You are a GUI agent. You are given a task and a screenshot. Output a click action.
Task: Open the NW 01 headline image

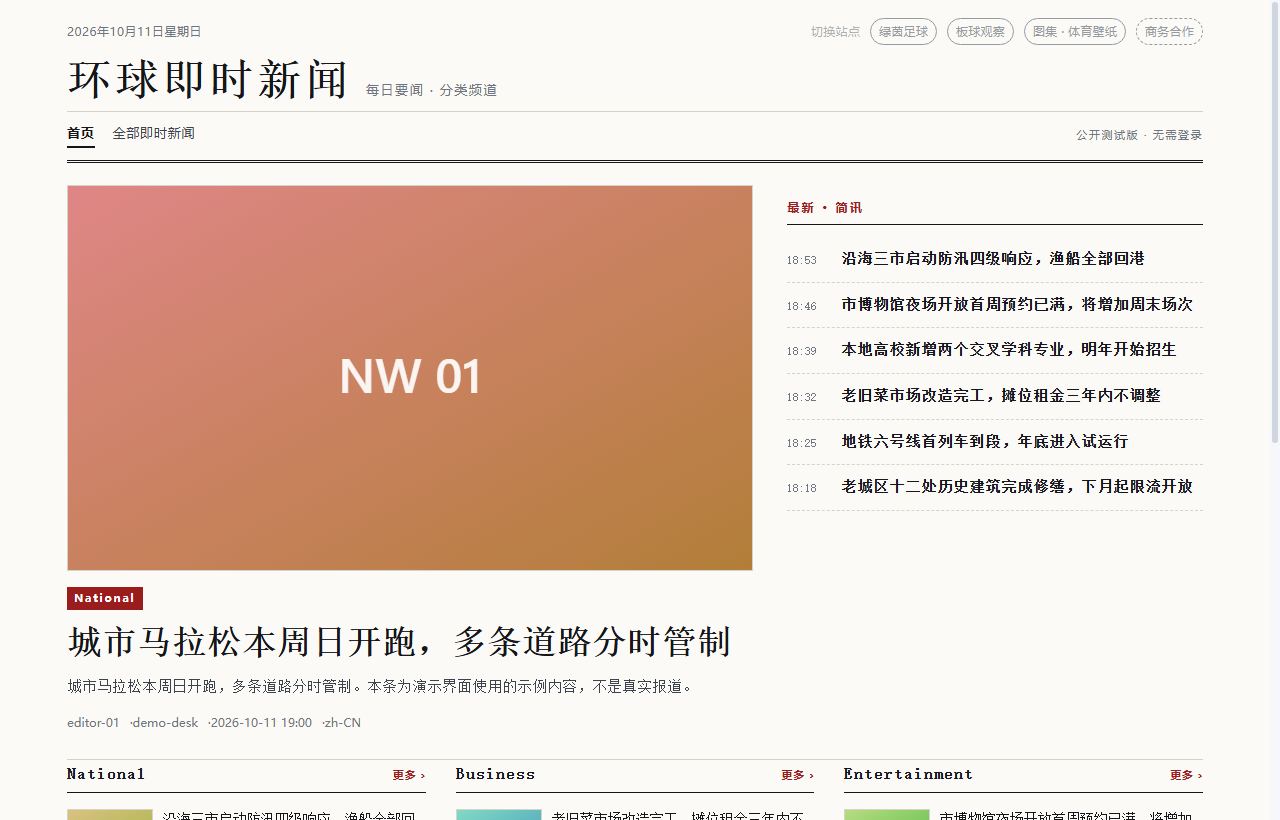(410, 378)
